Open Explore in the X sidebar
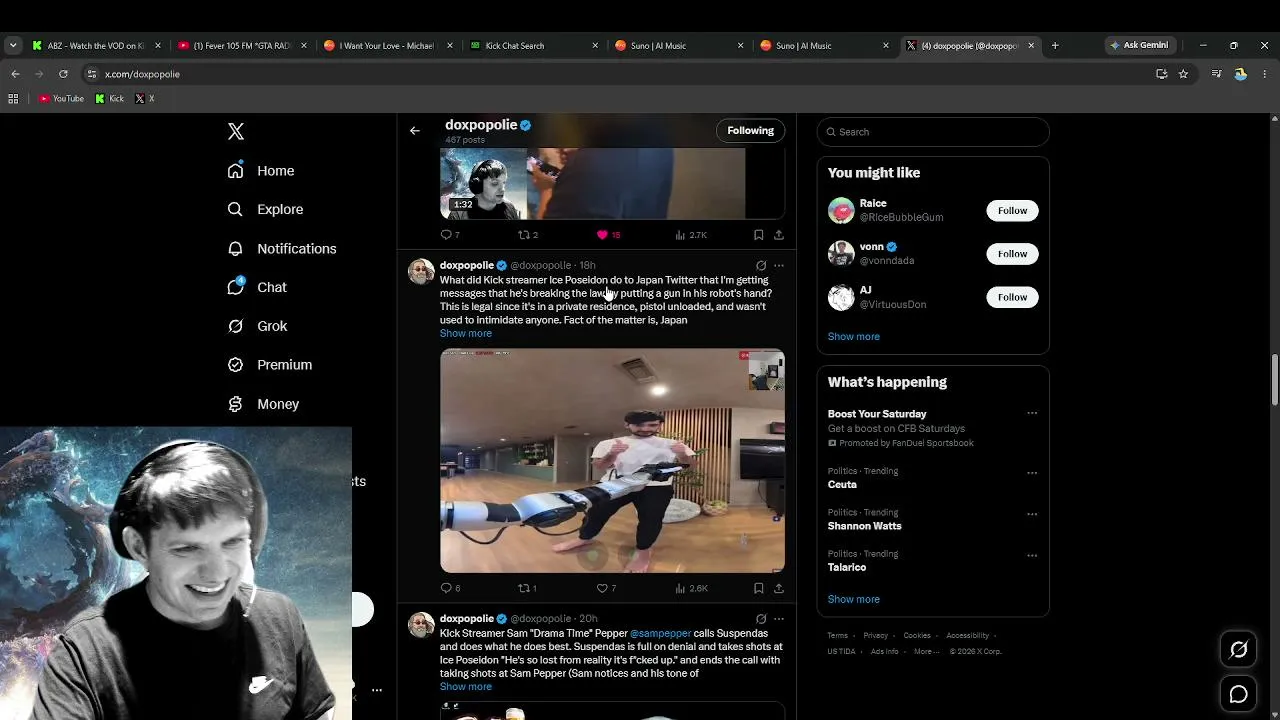The image size is (1280, 720). [265, 209]
